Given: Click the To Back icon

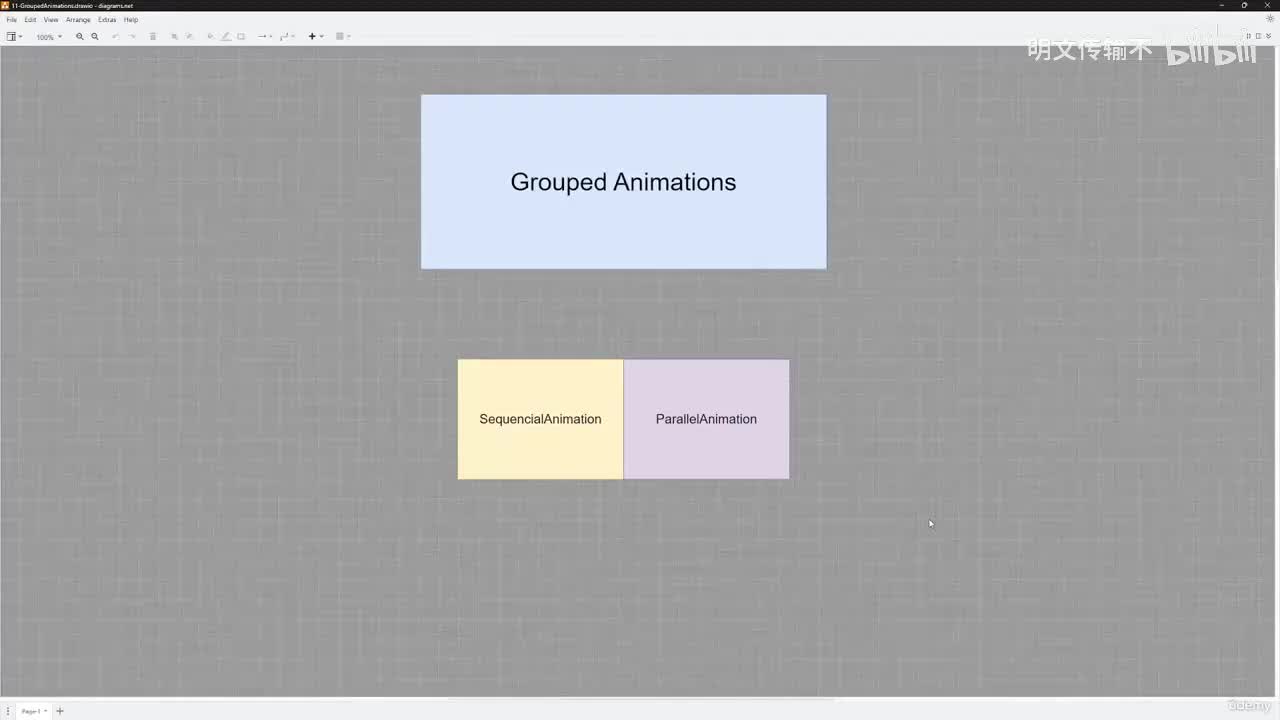Looking at the screenshot, I should click(189, 37).
